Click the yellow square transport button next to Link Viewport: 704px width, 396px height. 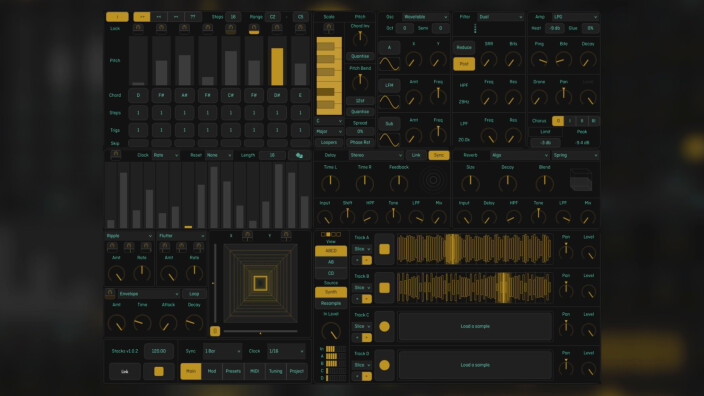tap(159, 371)
